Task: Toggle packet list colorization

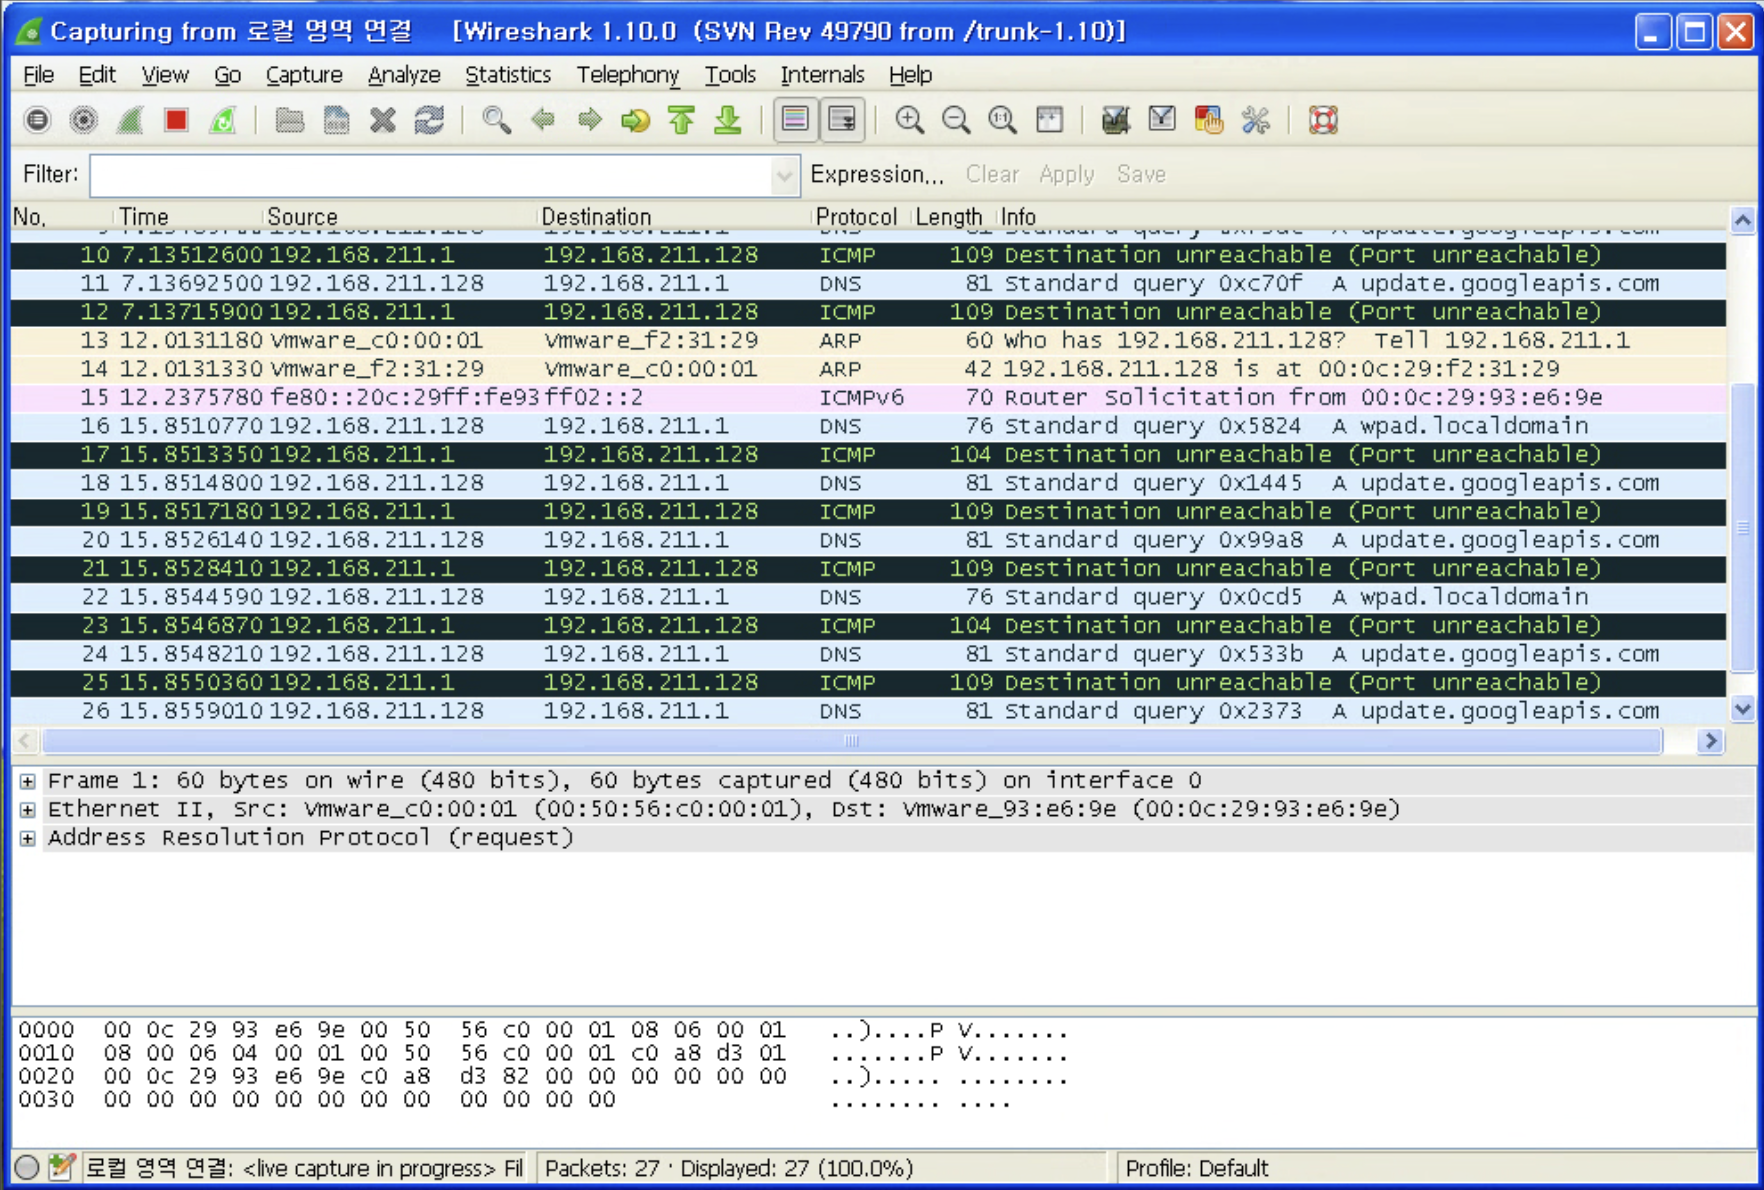Action: point(796,120)
